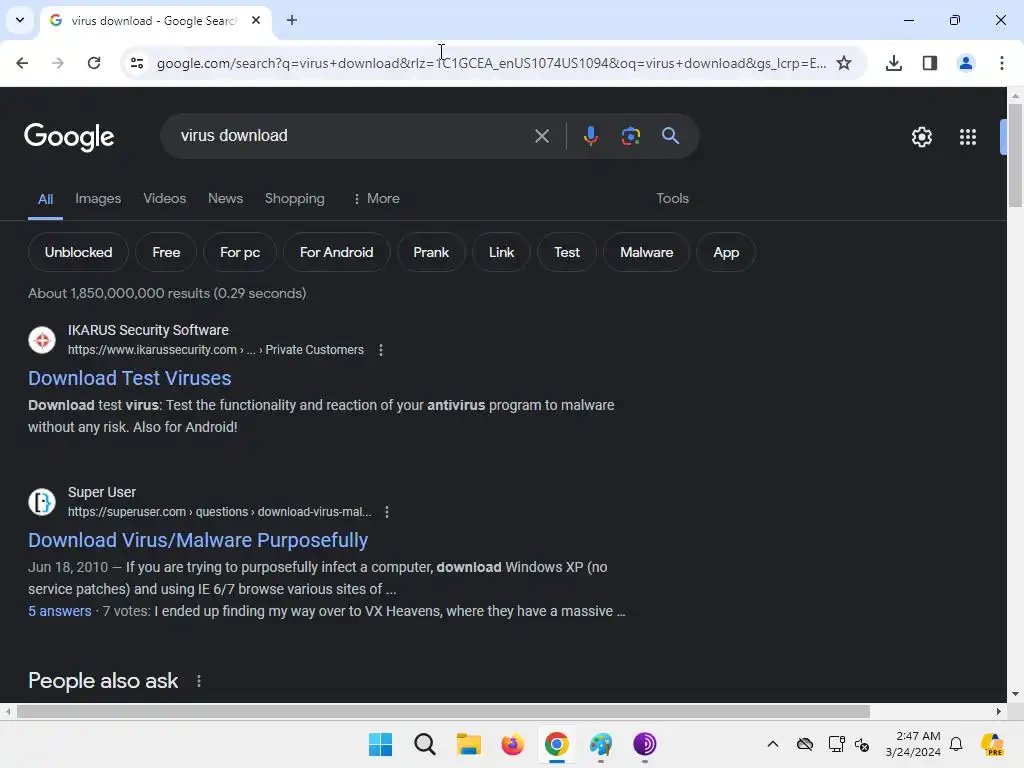Open Chrome downloads icon

tap(893, 63)
